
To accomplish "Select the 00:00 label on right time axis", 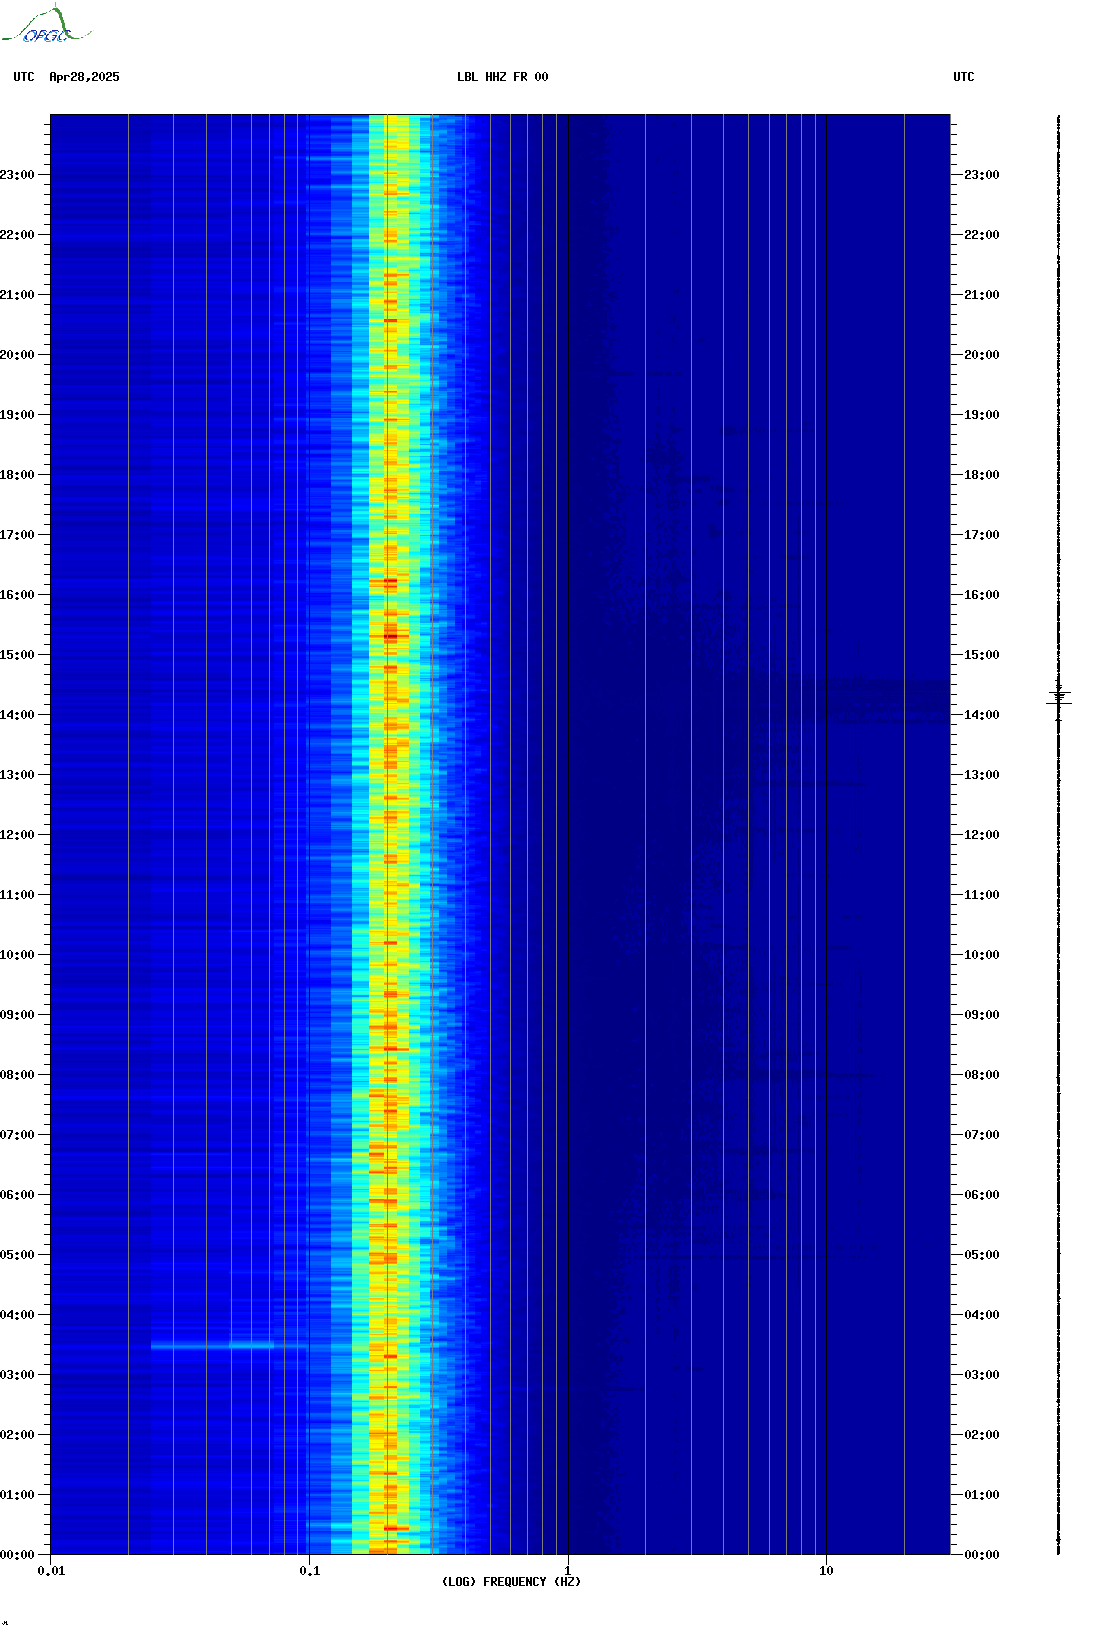I will 981,1555.
